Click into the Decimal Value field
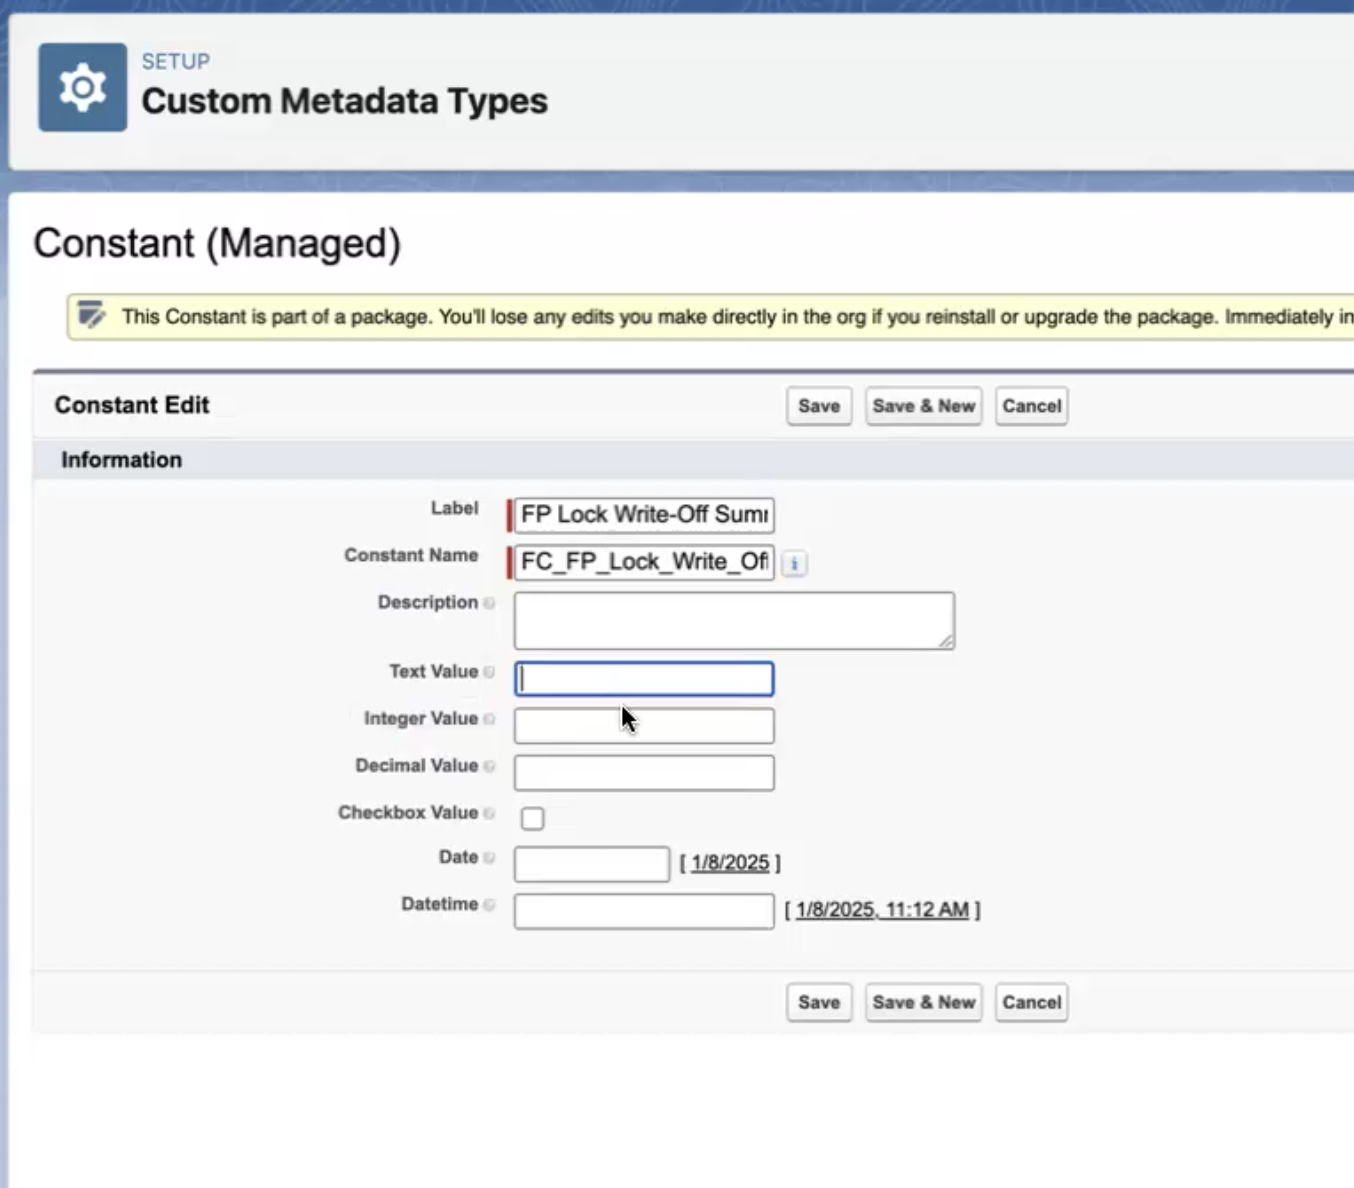The image size is (1354, 1188). point(644,773)
